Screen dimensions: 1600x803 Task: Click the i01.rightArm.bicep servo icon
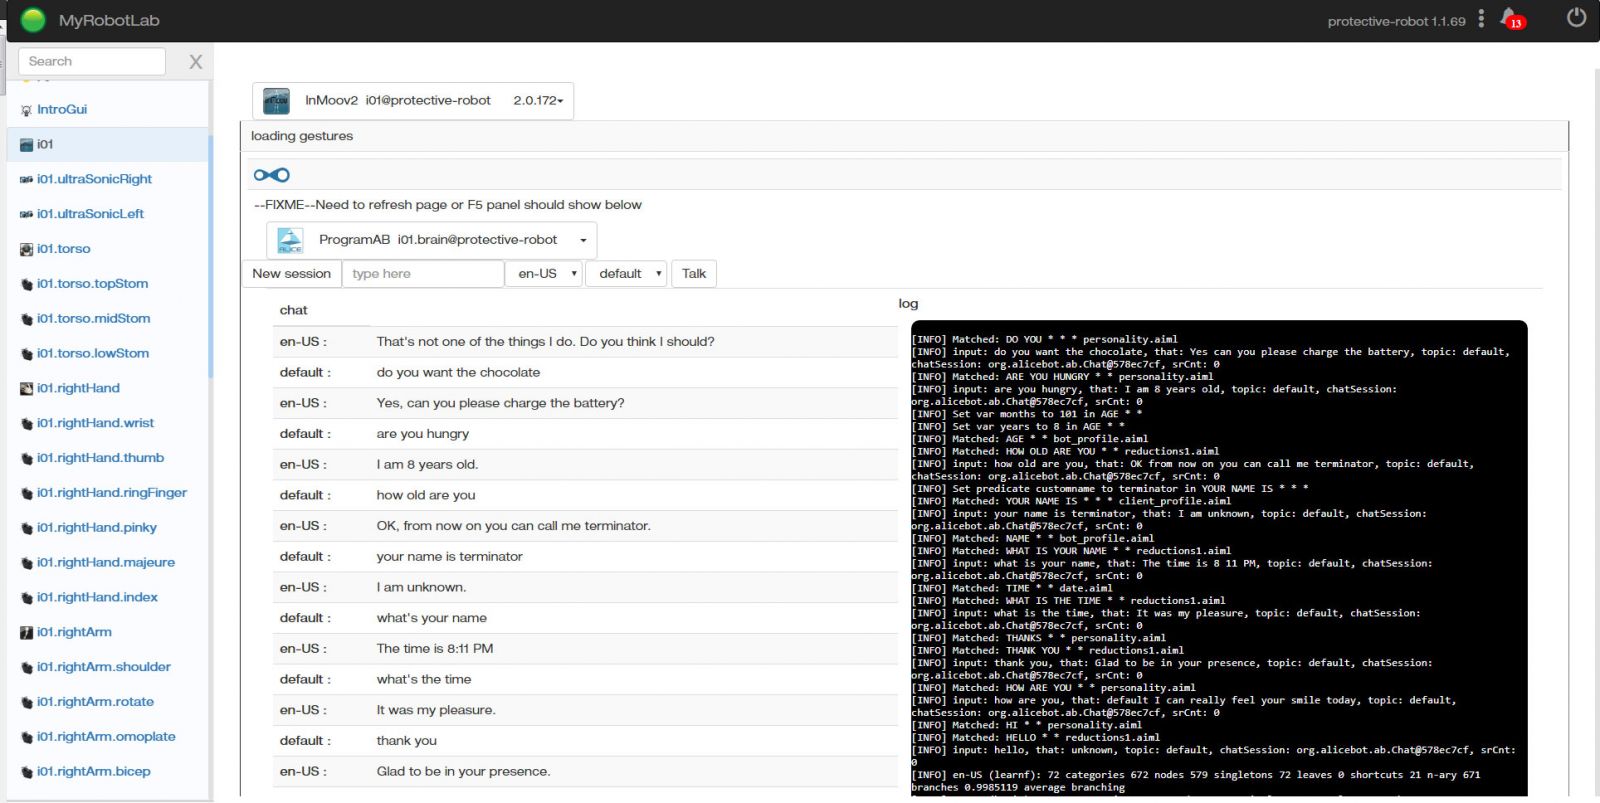26,772
